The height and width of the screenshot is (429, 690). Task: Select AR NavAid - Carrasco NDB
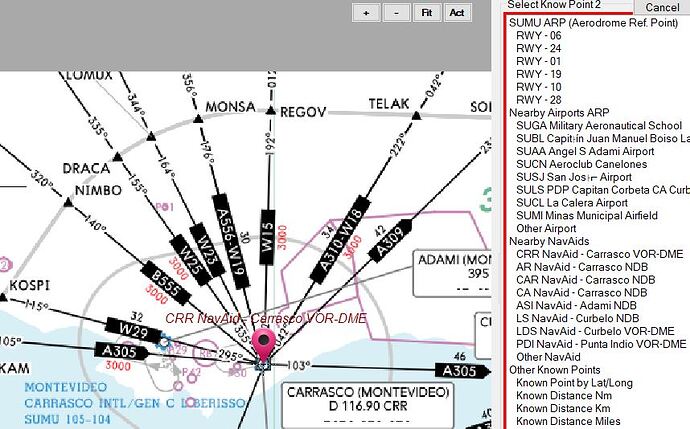582,267
